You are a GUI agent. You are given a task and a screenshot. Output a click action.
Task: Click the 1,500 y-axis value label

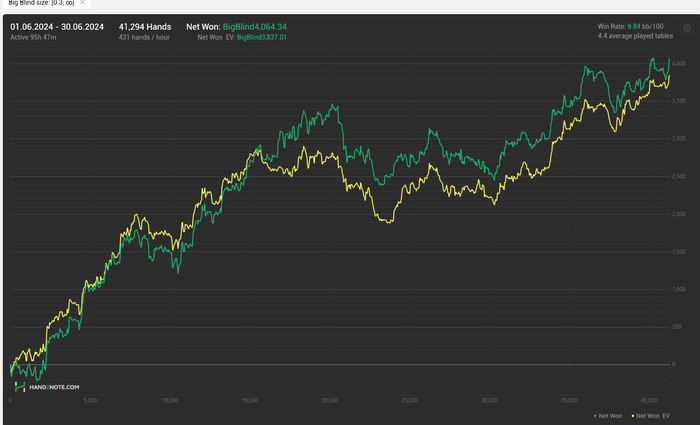click(x=679, y=252)
